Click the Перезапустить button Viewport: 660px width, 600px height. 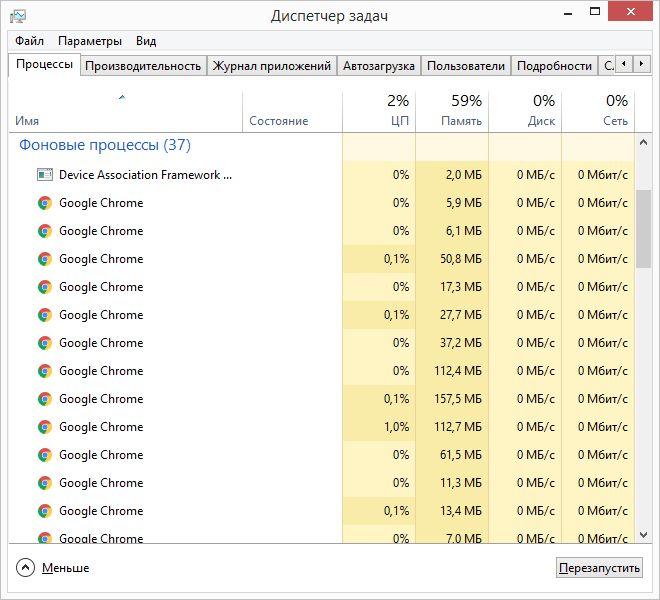click(x=599, y=568)
